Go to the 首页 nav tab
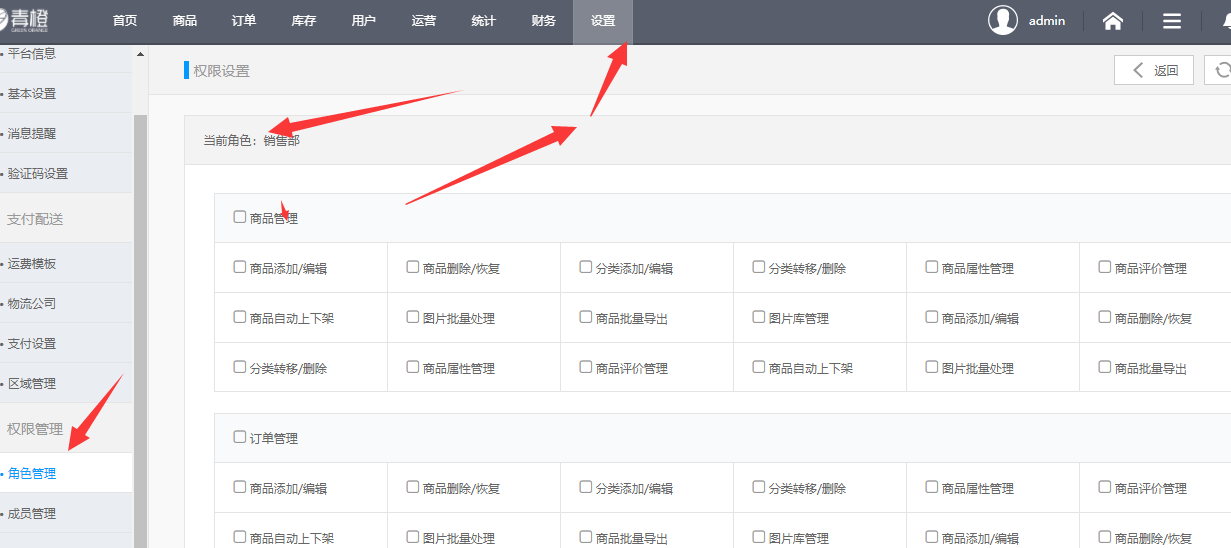 point(125,21)
